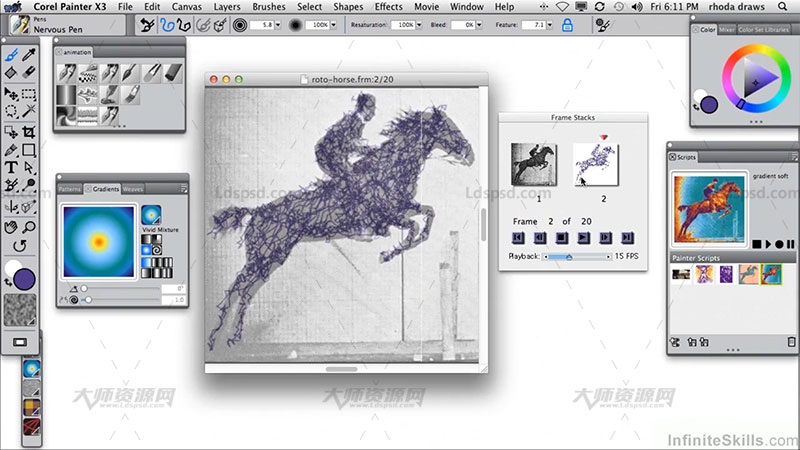This screenshot has height=450, width=800.
Task: Step back one frame in Frame Stacks
Action: pyautogui.click(x=540, y=238)
